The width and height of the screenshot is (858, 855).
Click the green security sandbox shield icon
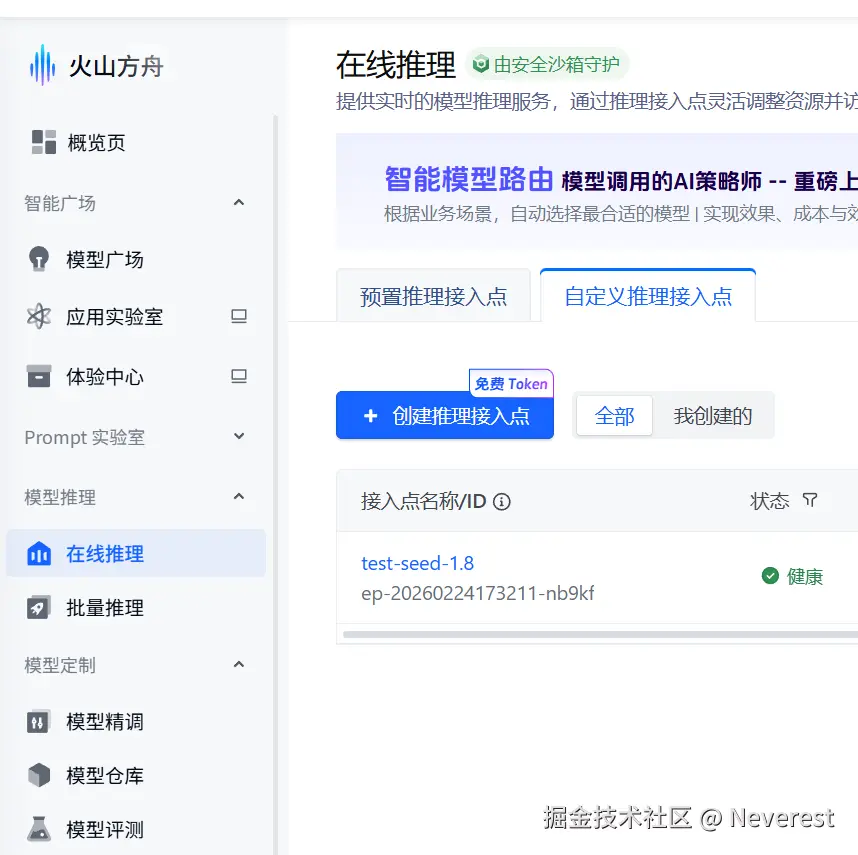[481, 64]
